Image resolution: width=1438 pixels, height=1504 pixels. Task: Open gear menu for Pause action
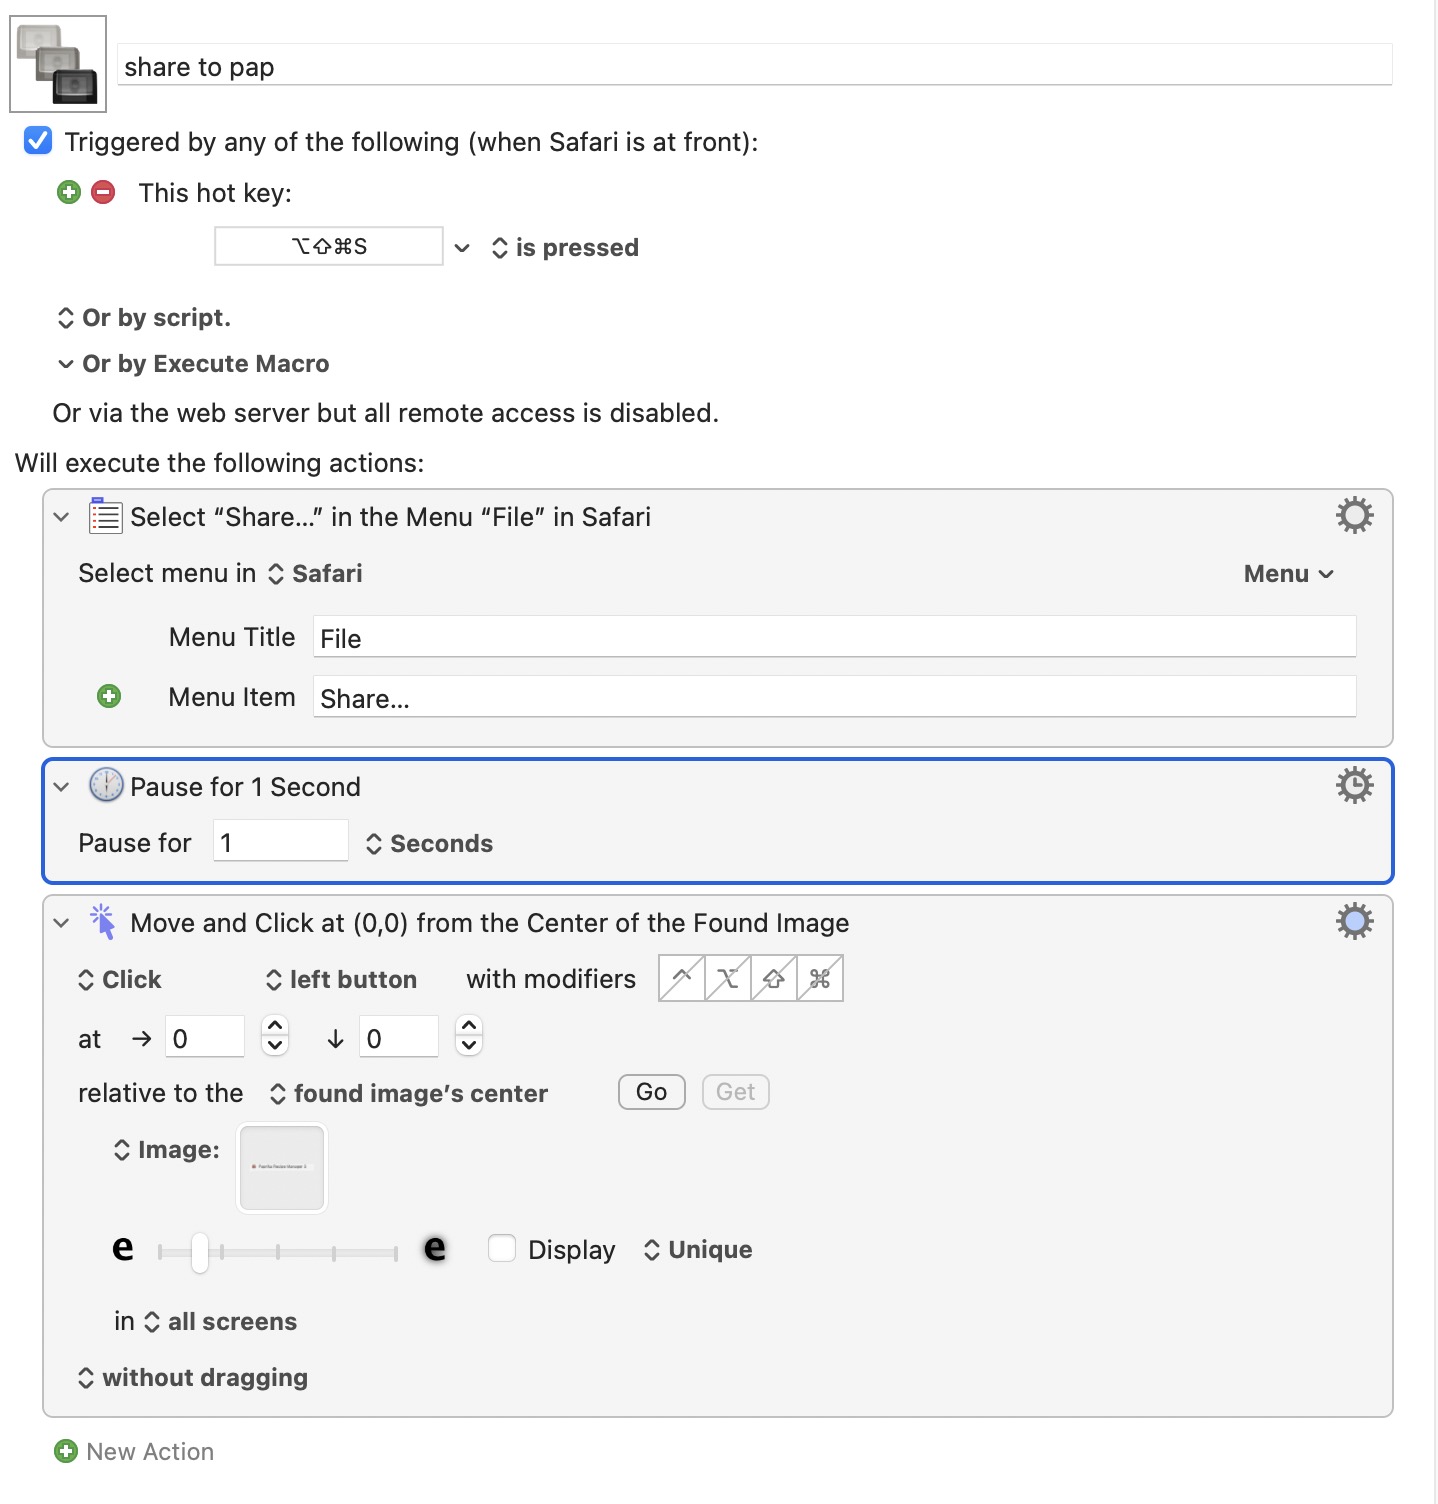(x=1354, y=786)
